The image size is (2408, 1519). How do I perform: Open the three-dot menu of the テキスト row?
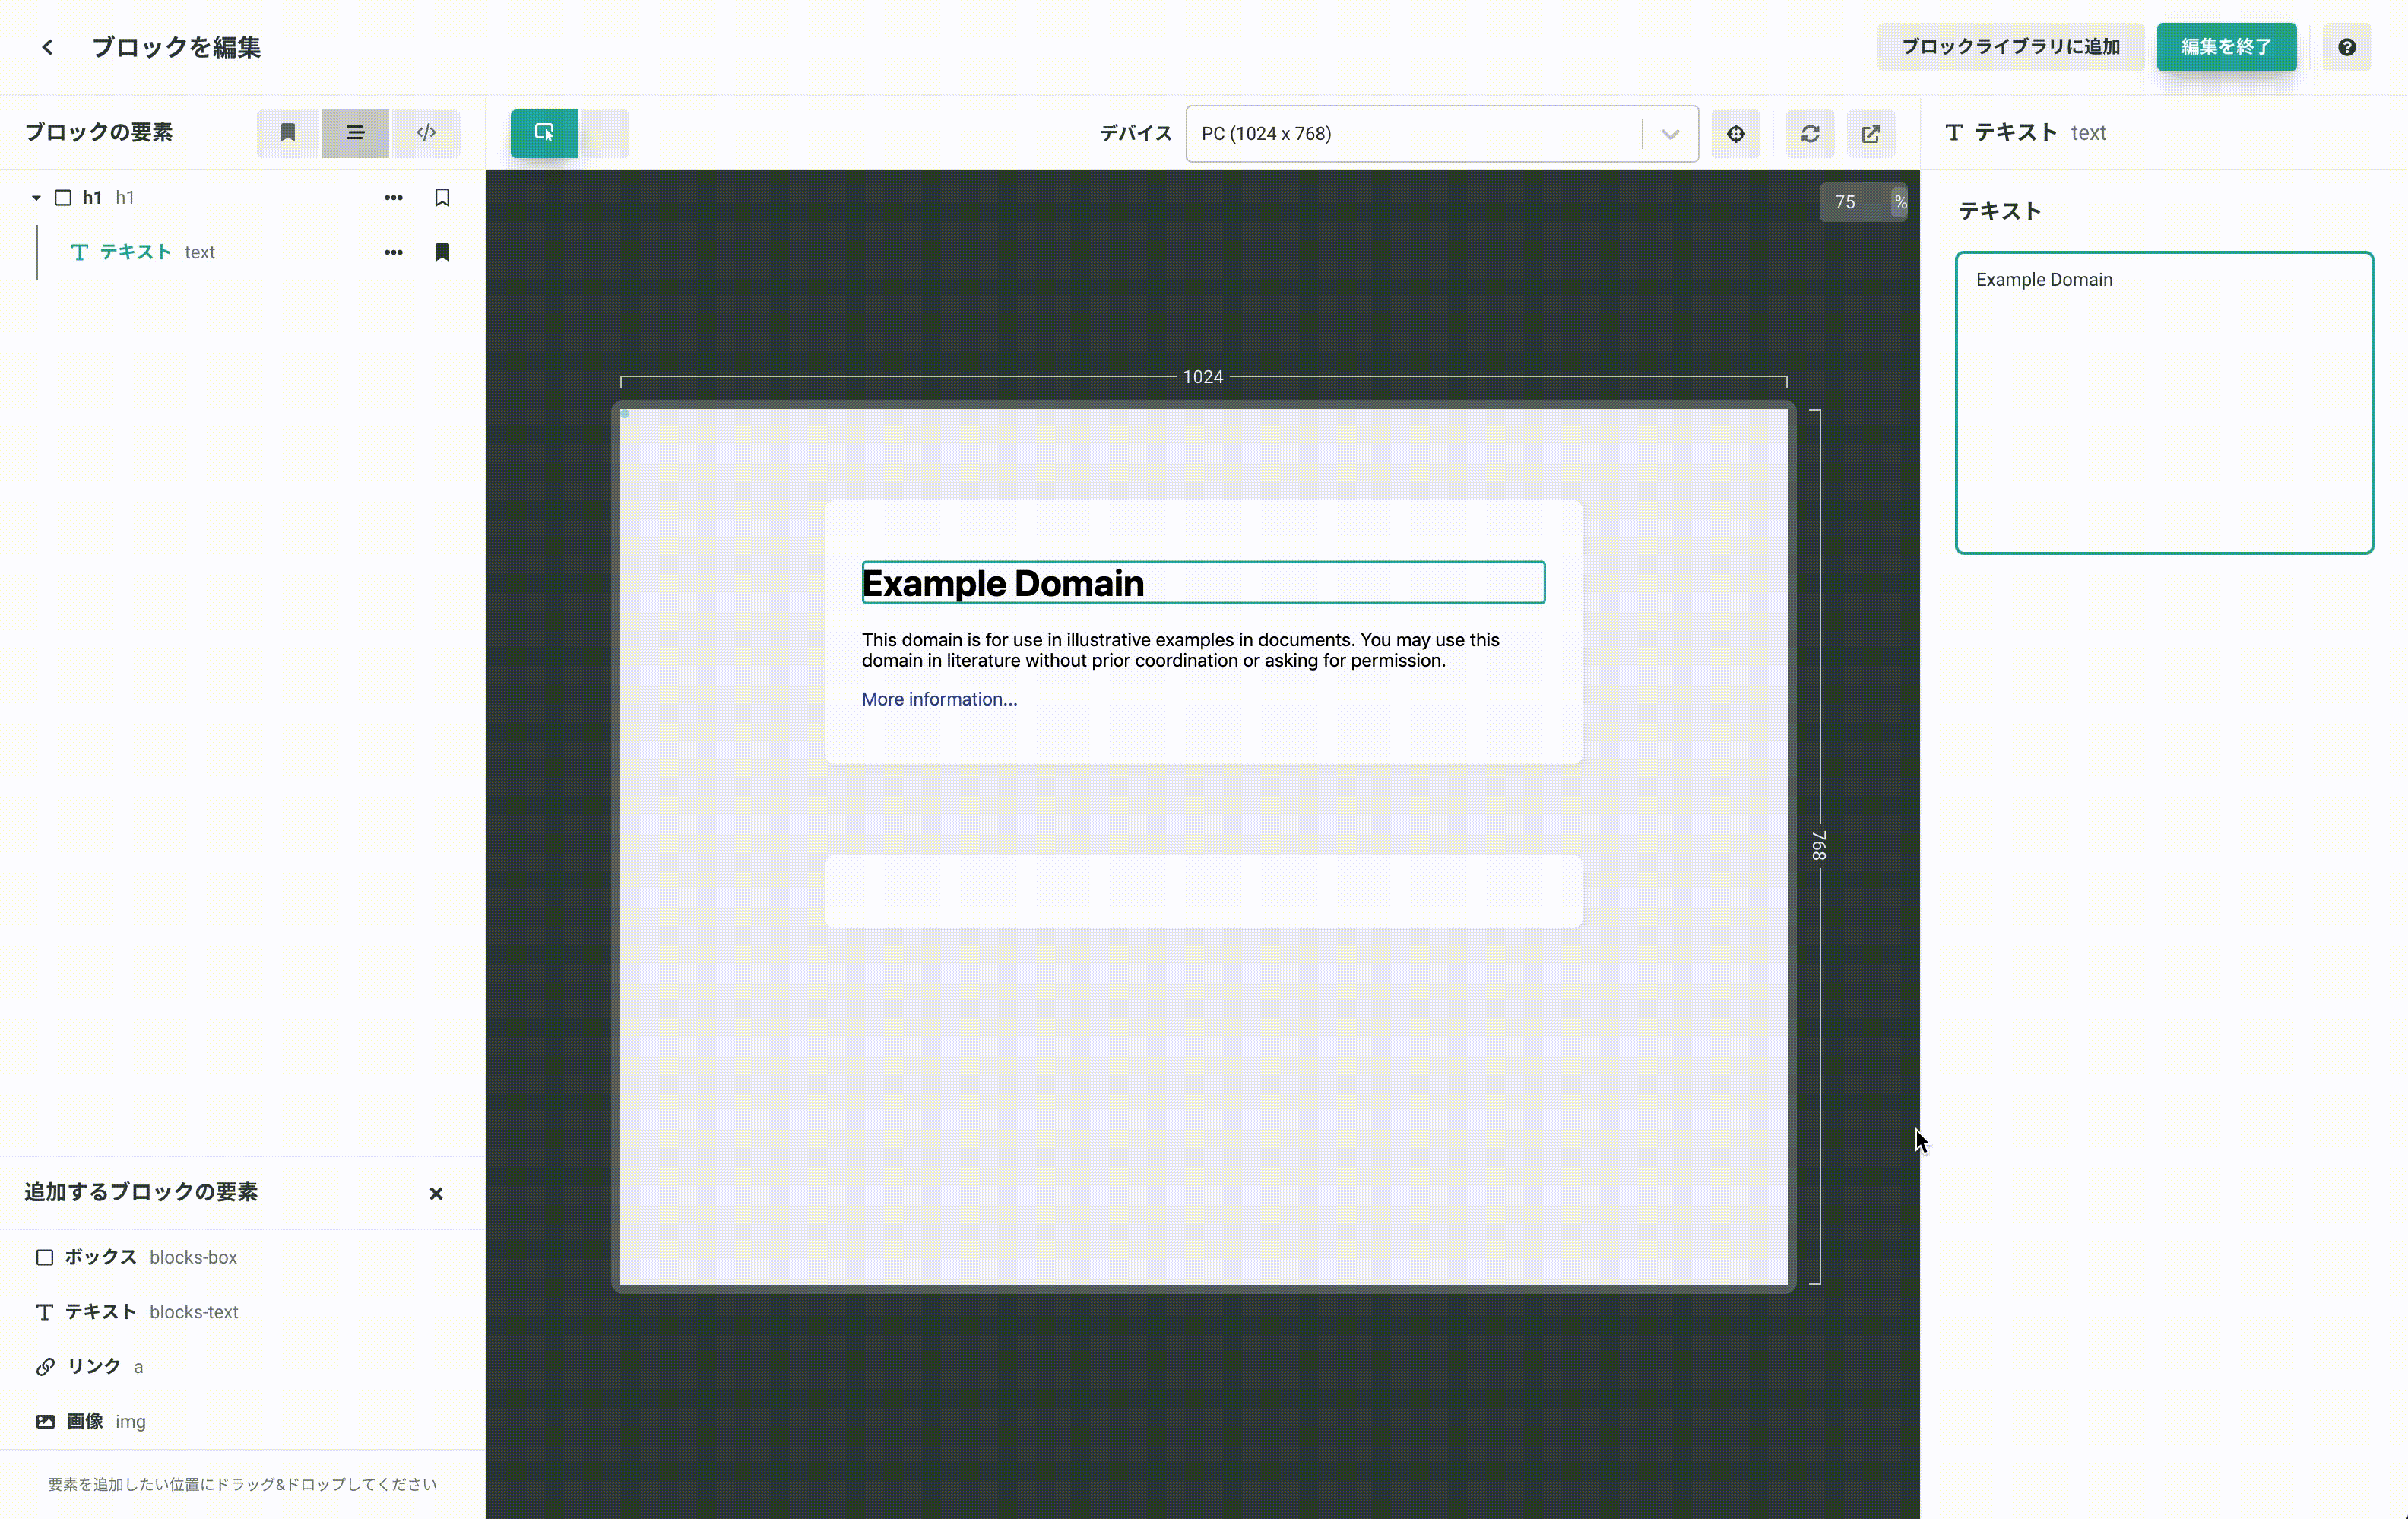click(x=393, y=252)
